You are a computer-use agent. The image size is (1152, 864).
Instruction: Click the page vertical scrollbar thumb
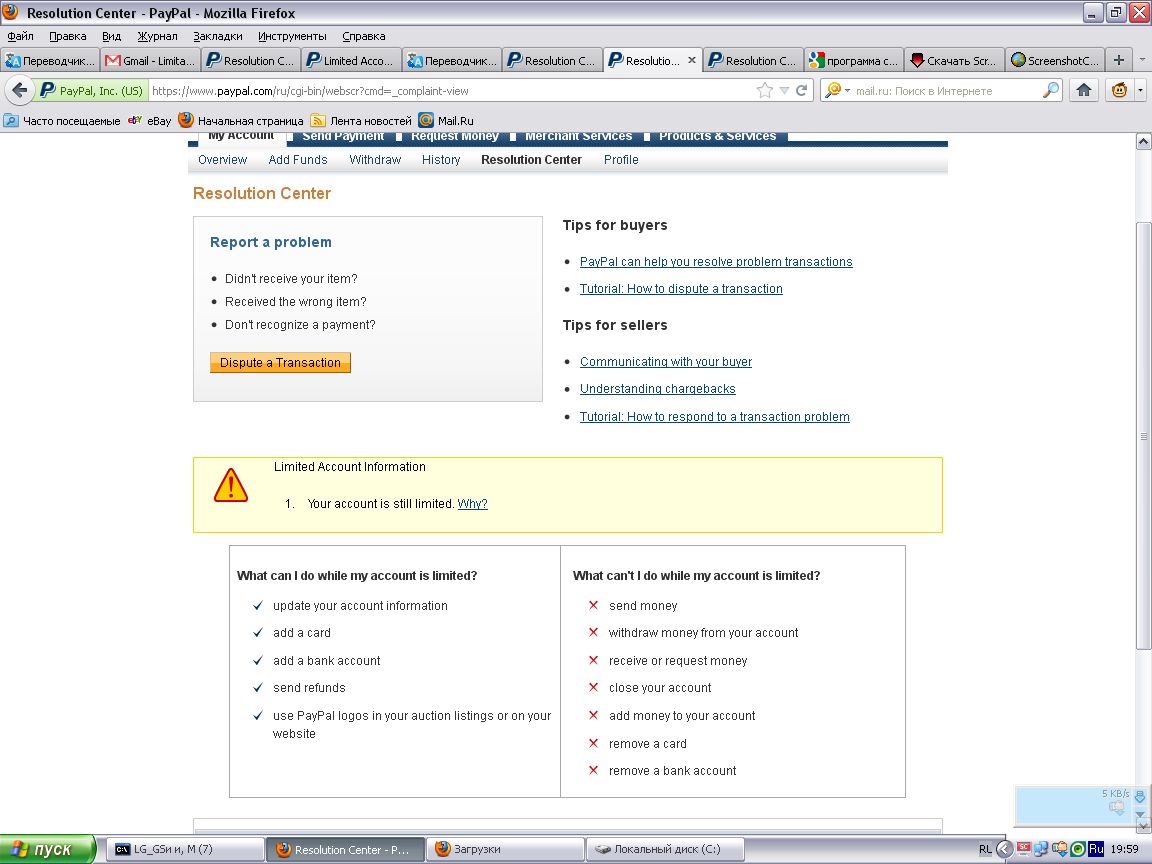point(1143,436)
